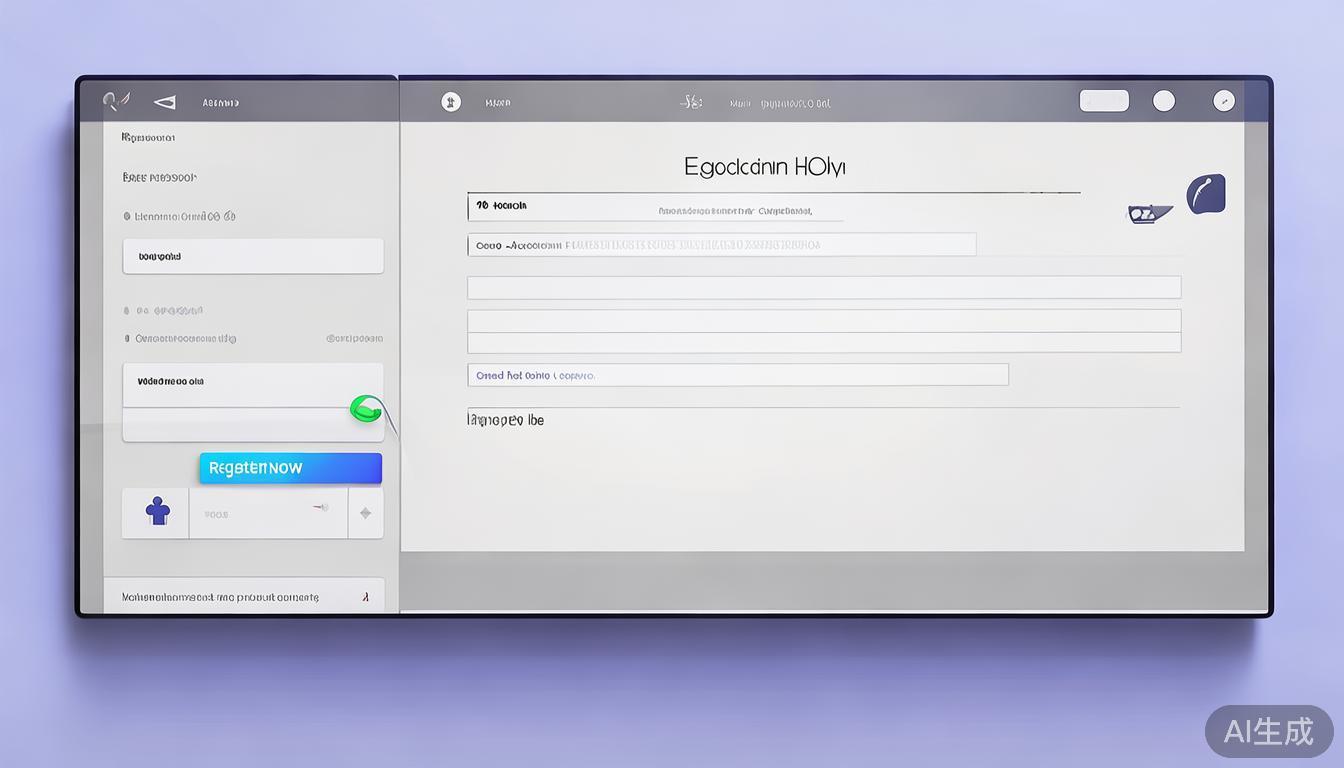Click the diamond sparkle icon beside avatar field

coord(365,513)
